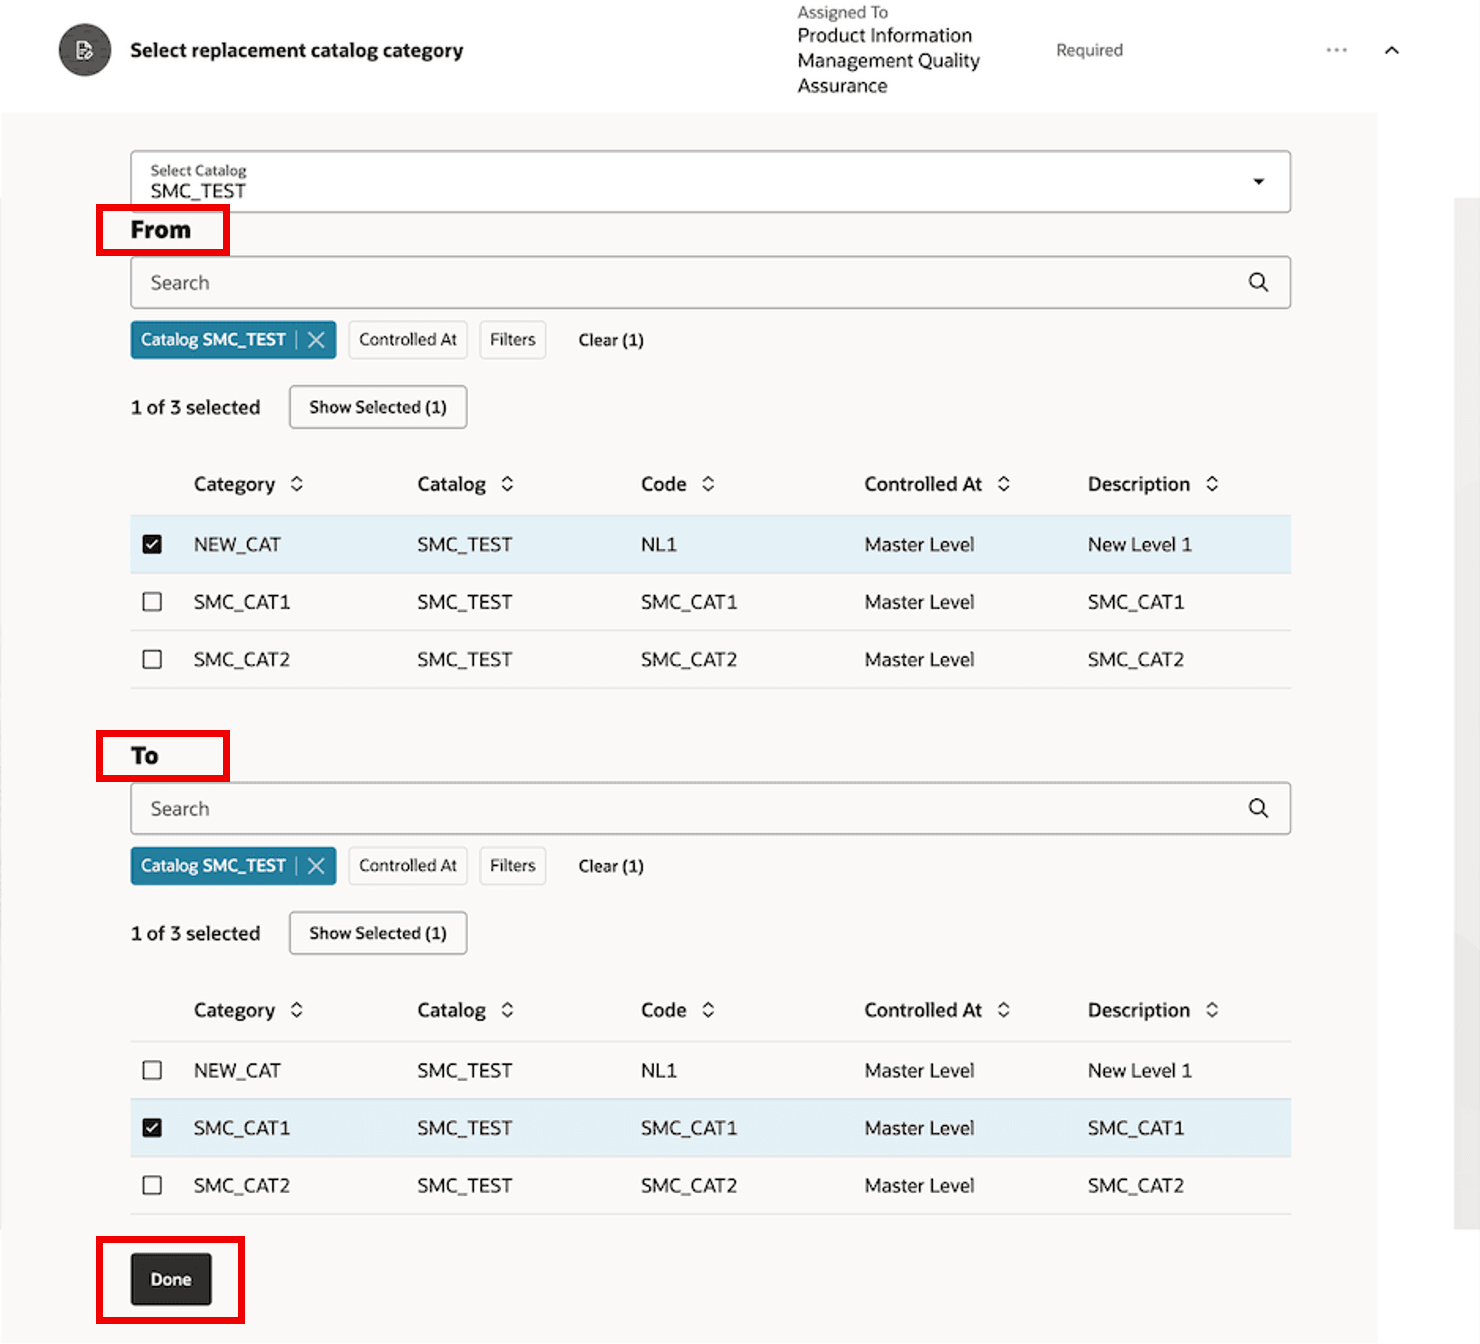Click Clear (1) in the To section
Image resolution: width=1480 pixels, height=1344 pixels.
pyautogui.click(x=610, y=865)
